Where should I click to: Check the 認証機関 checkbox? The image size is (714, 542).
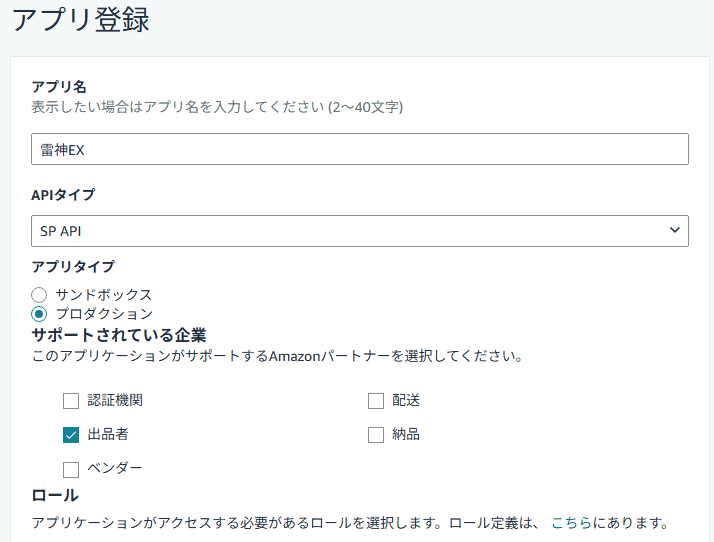click(71, 401)
